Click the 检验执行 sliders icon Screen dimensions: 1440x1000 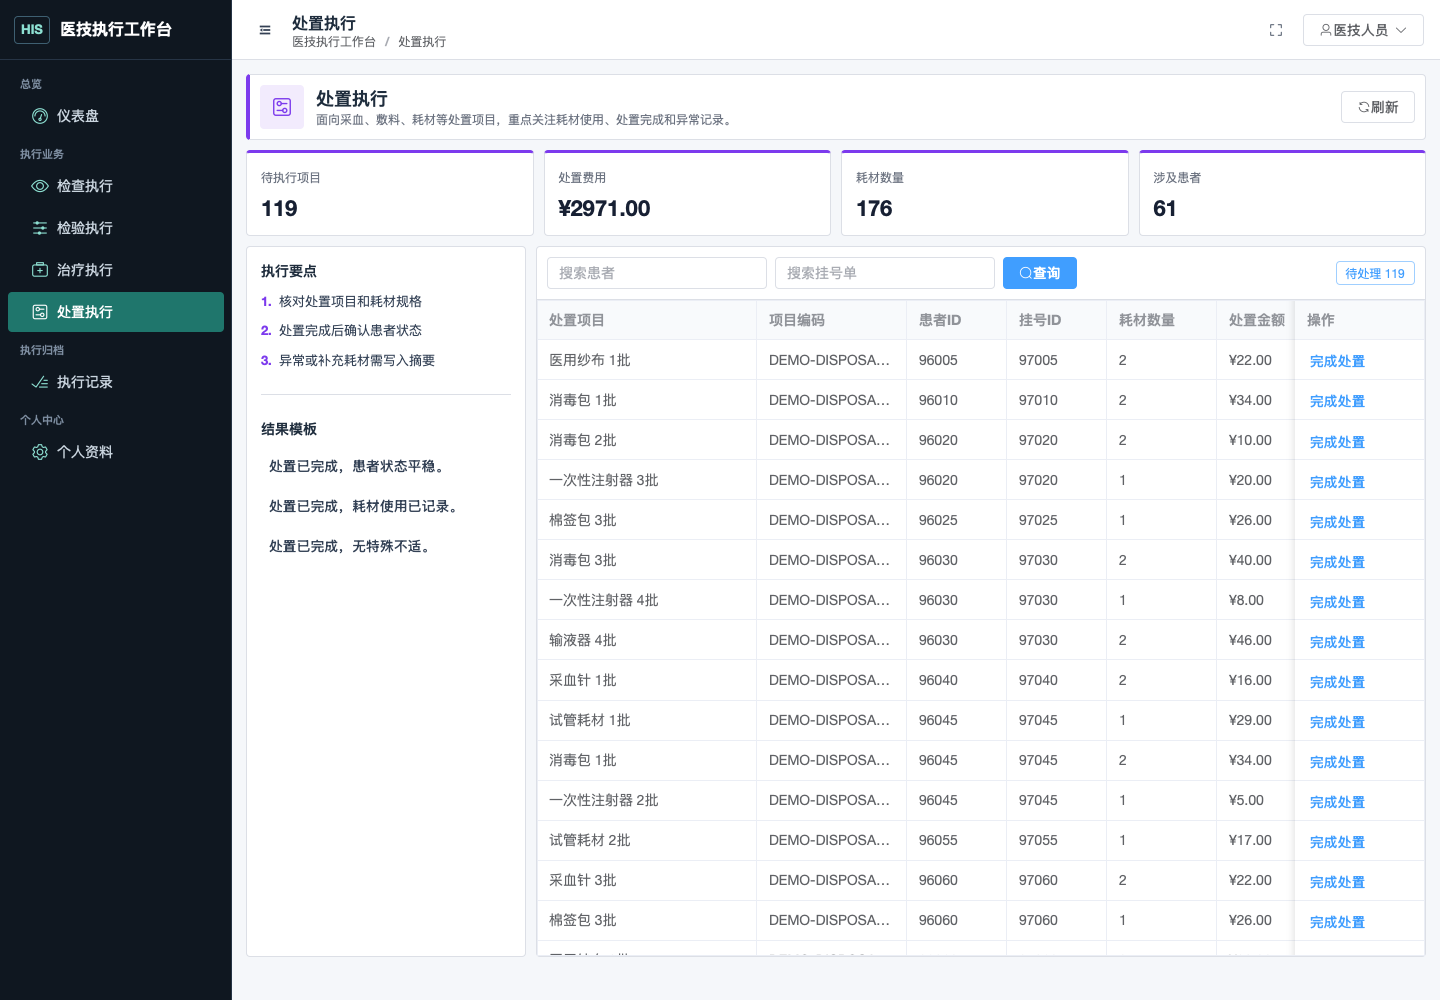pos(40,228)
